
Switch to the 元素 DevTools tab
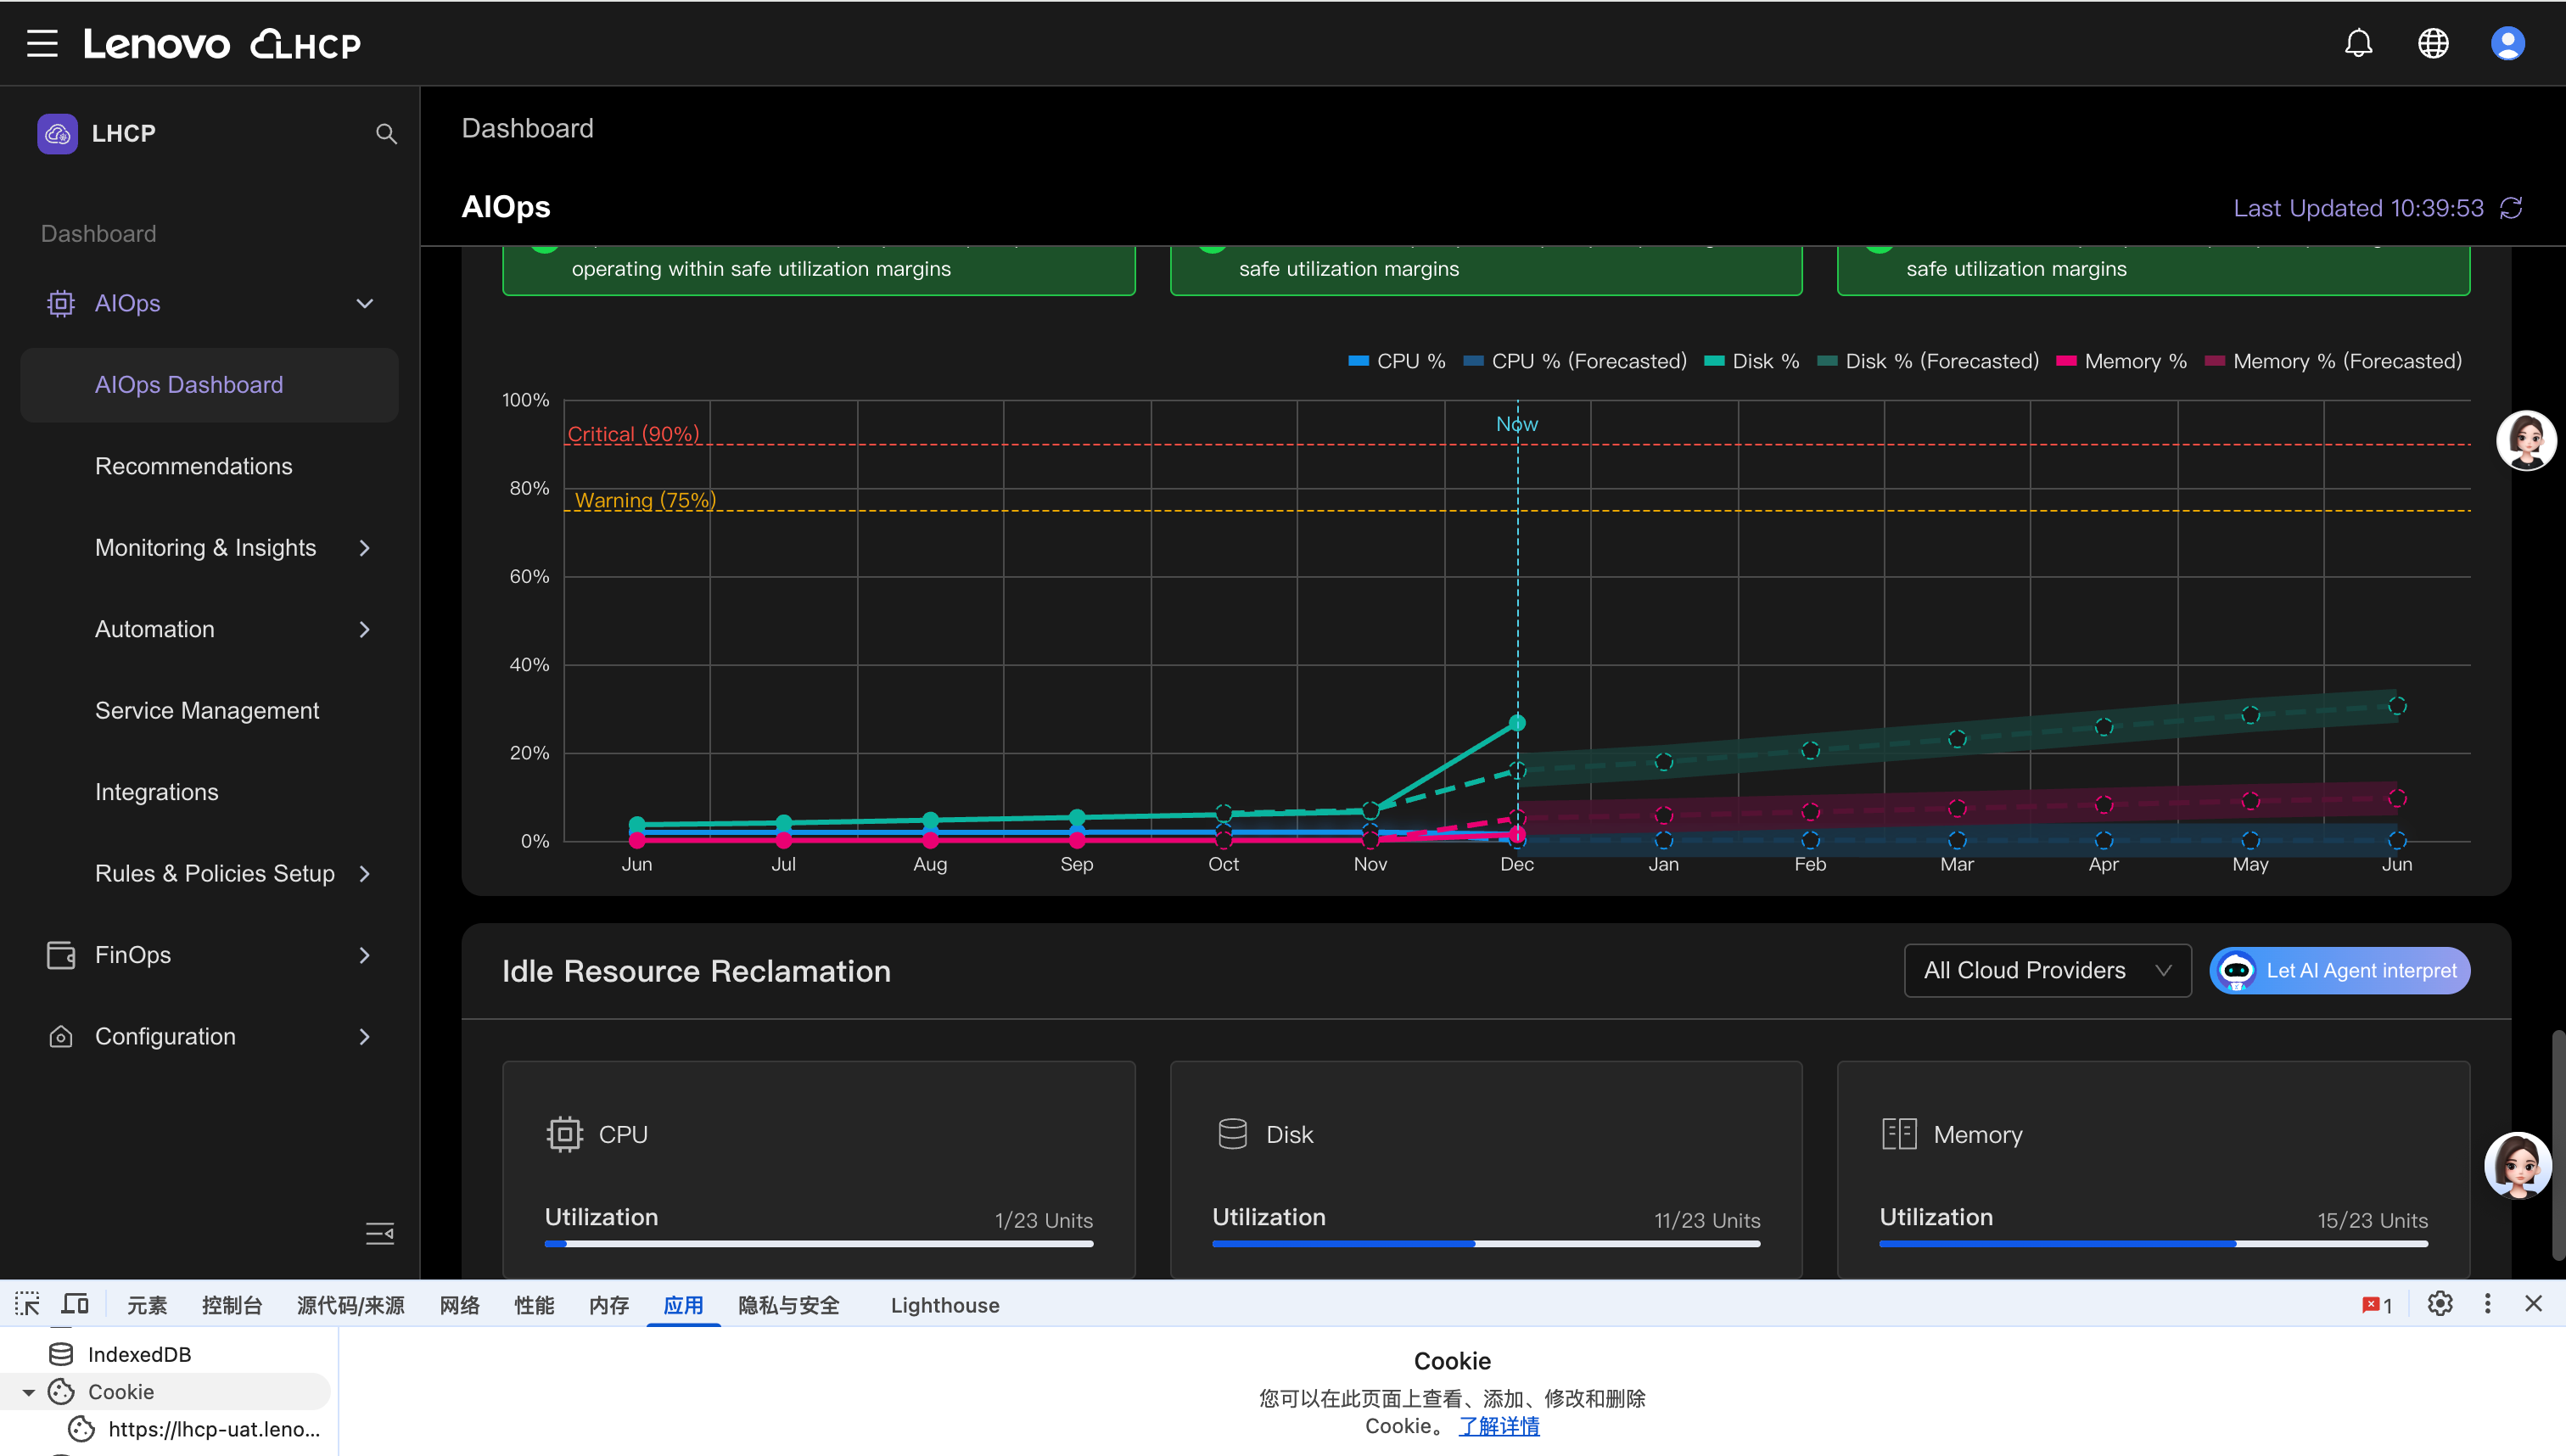(x=147, y=1305)
